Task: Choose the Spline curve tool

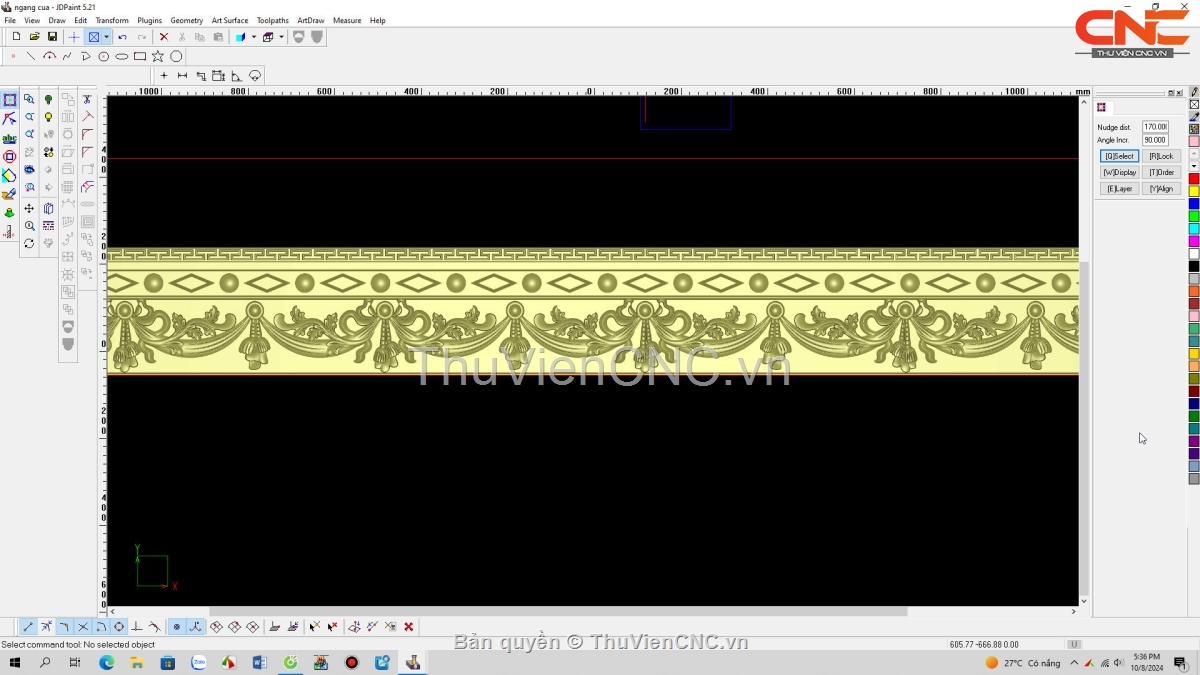Action: click(x=67, y=56)
